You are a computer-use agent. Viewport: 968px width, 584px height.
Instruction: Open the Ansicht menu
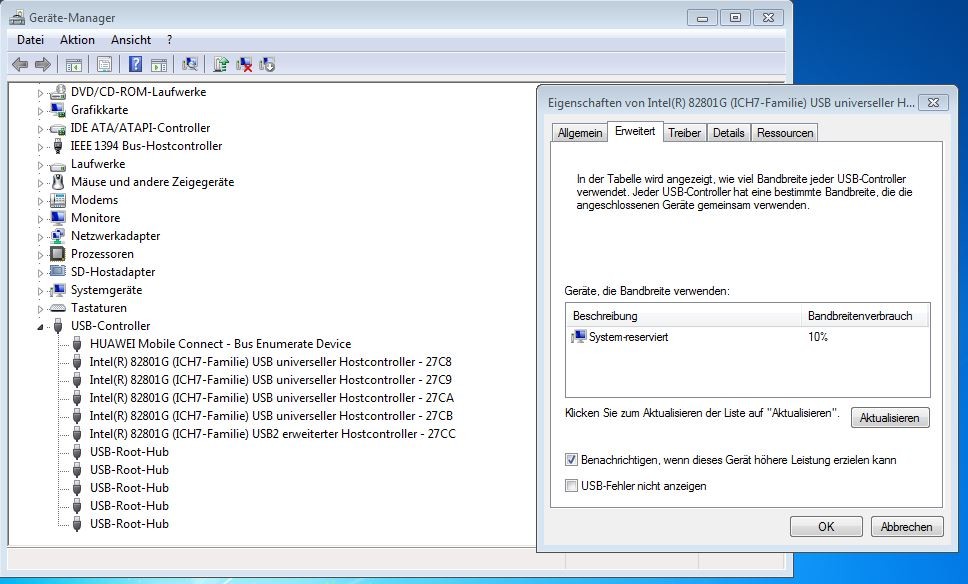click(x=131, y=40)
